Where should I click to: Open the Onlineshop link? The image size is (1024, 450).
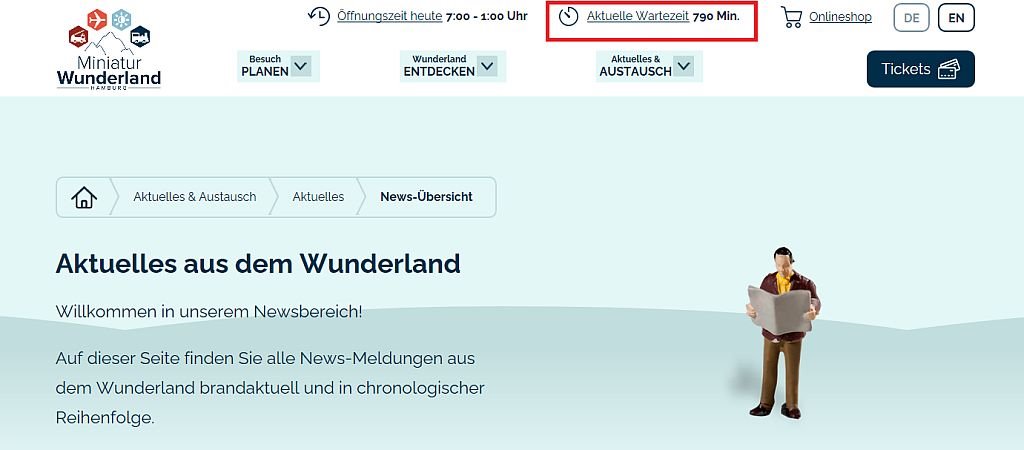[840, 17]
